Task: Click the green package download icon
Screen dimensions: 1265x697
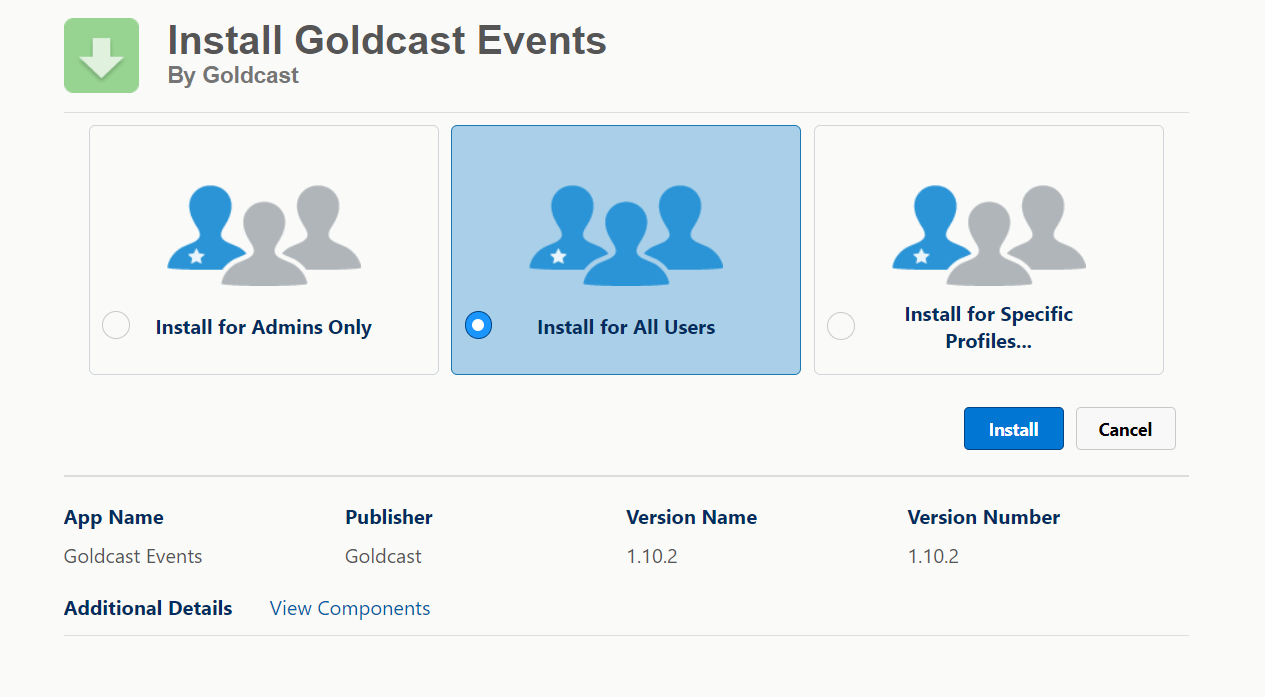Action: (x=101, y=55)
